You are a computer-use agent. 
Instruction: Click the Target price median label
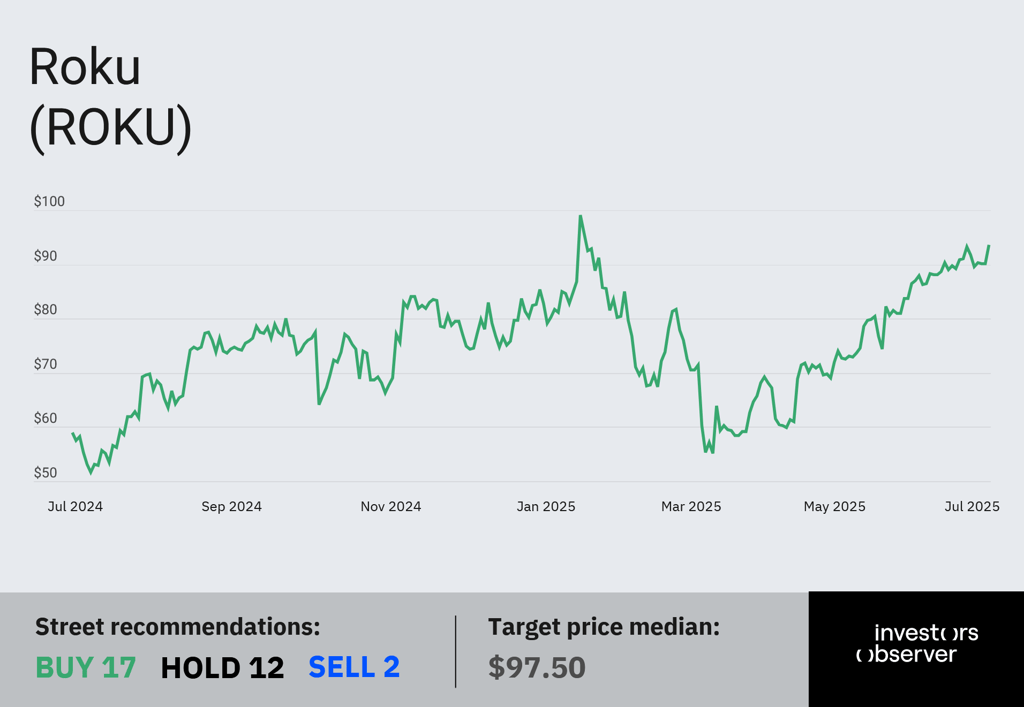[x=604, y=627]
